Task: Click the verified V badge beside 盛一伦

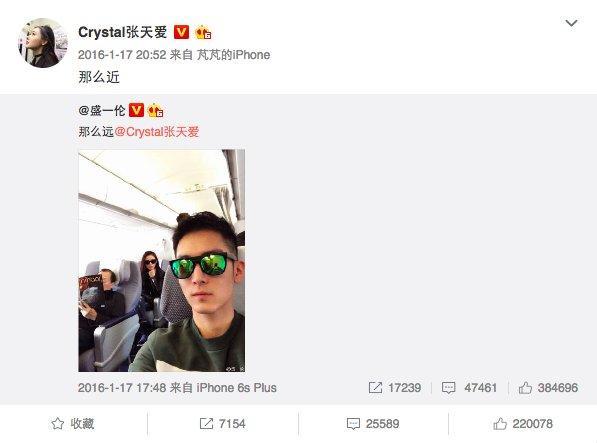Action: click(136, 110)
